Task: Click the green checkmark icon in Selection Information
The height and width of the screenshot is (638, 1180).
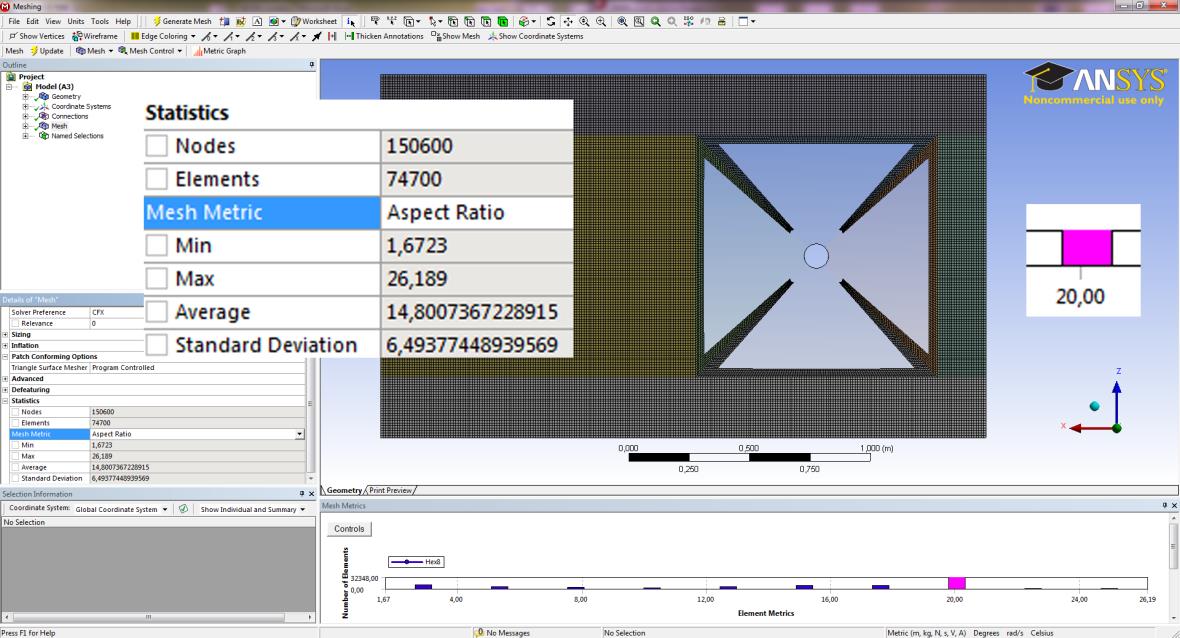Action: point(183,509)
